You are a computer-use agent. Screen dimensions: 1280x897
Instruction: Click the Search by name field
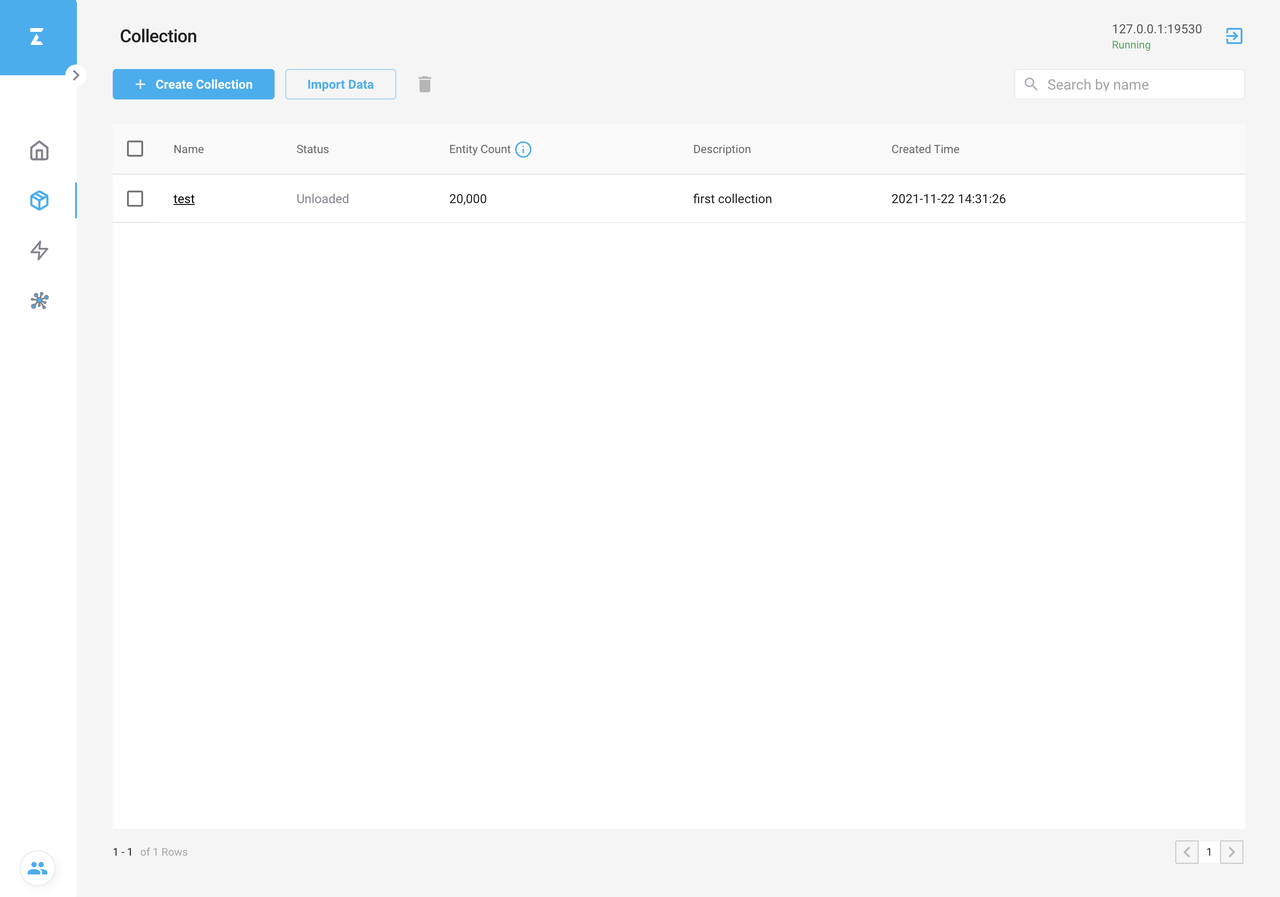pos(1140,84)
